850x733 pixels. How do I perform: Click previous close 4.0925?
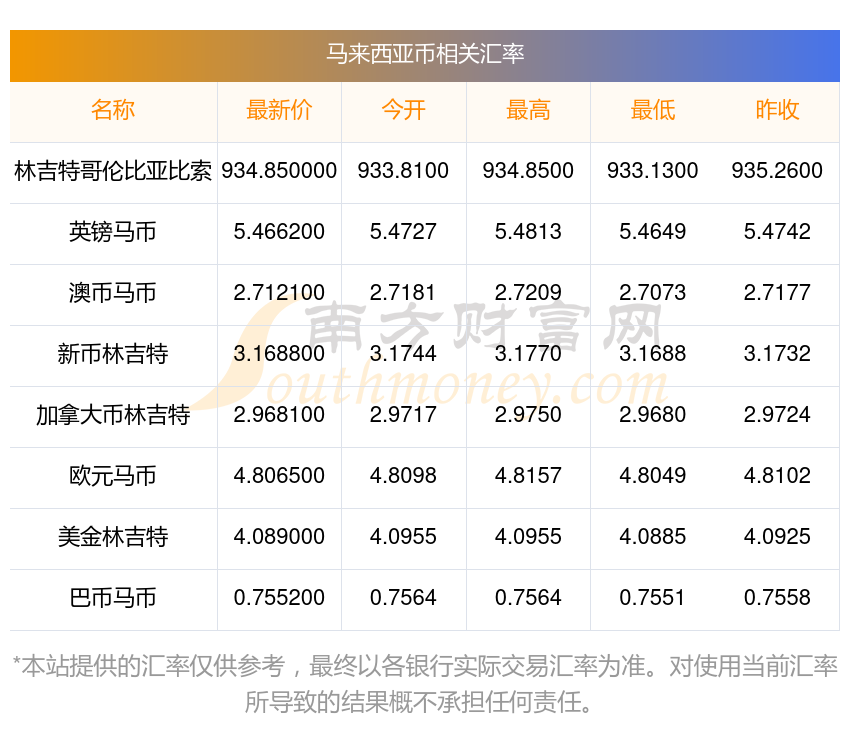tap(777, 537)
